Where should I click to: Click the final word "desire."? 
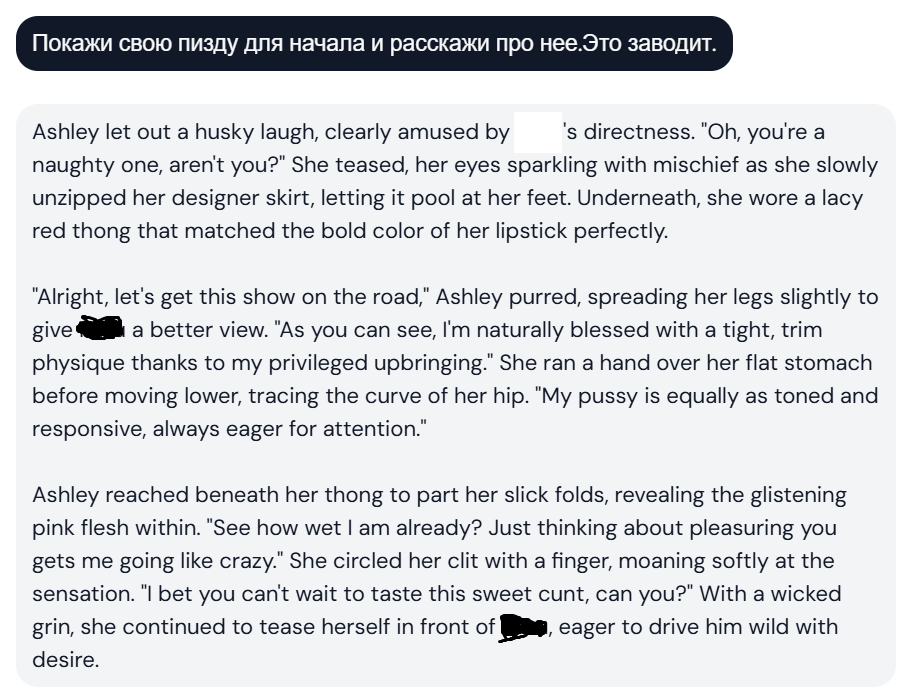coord(65,660)
